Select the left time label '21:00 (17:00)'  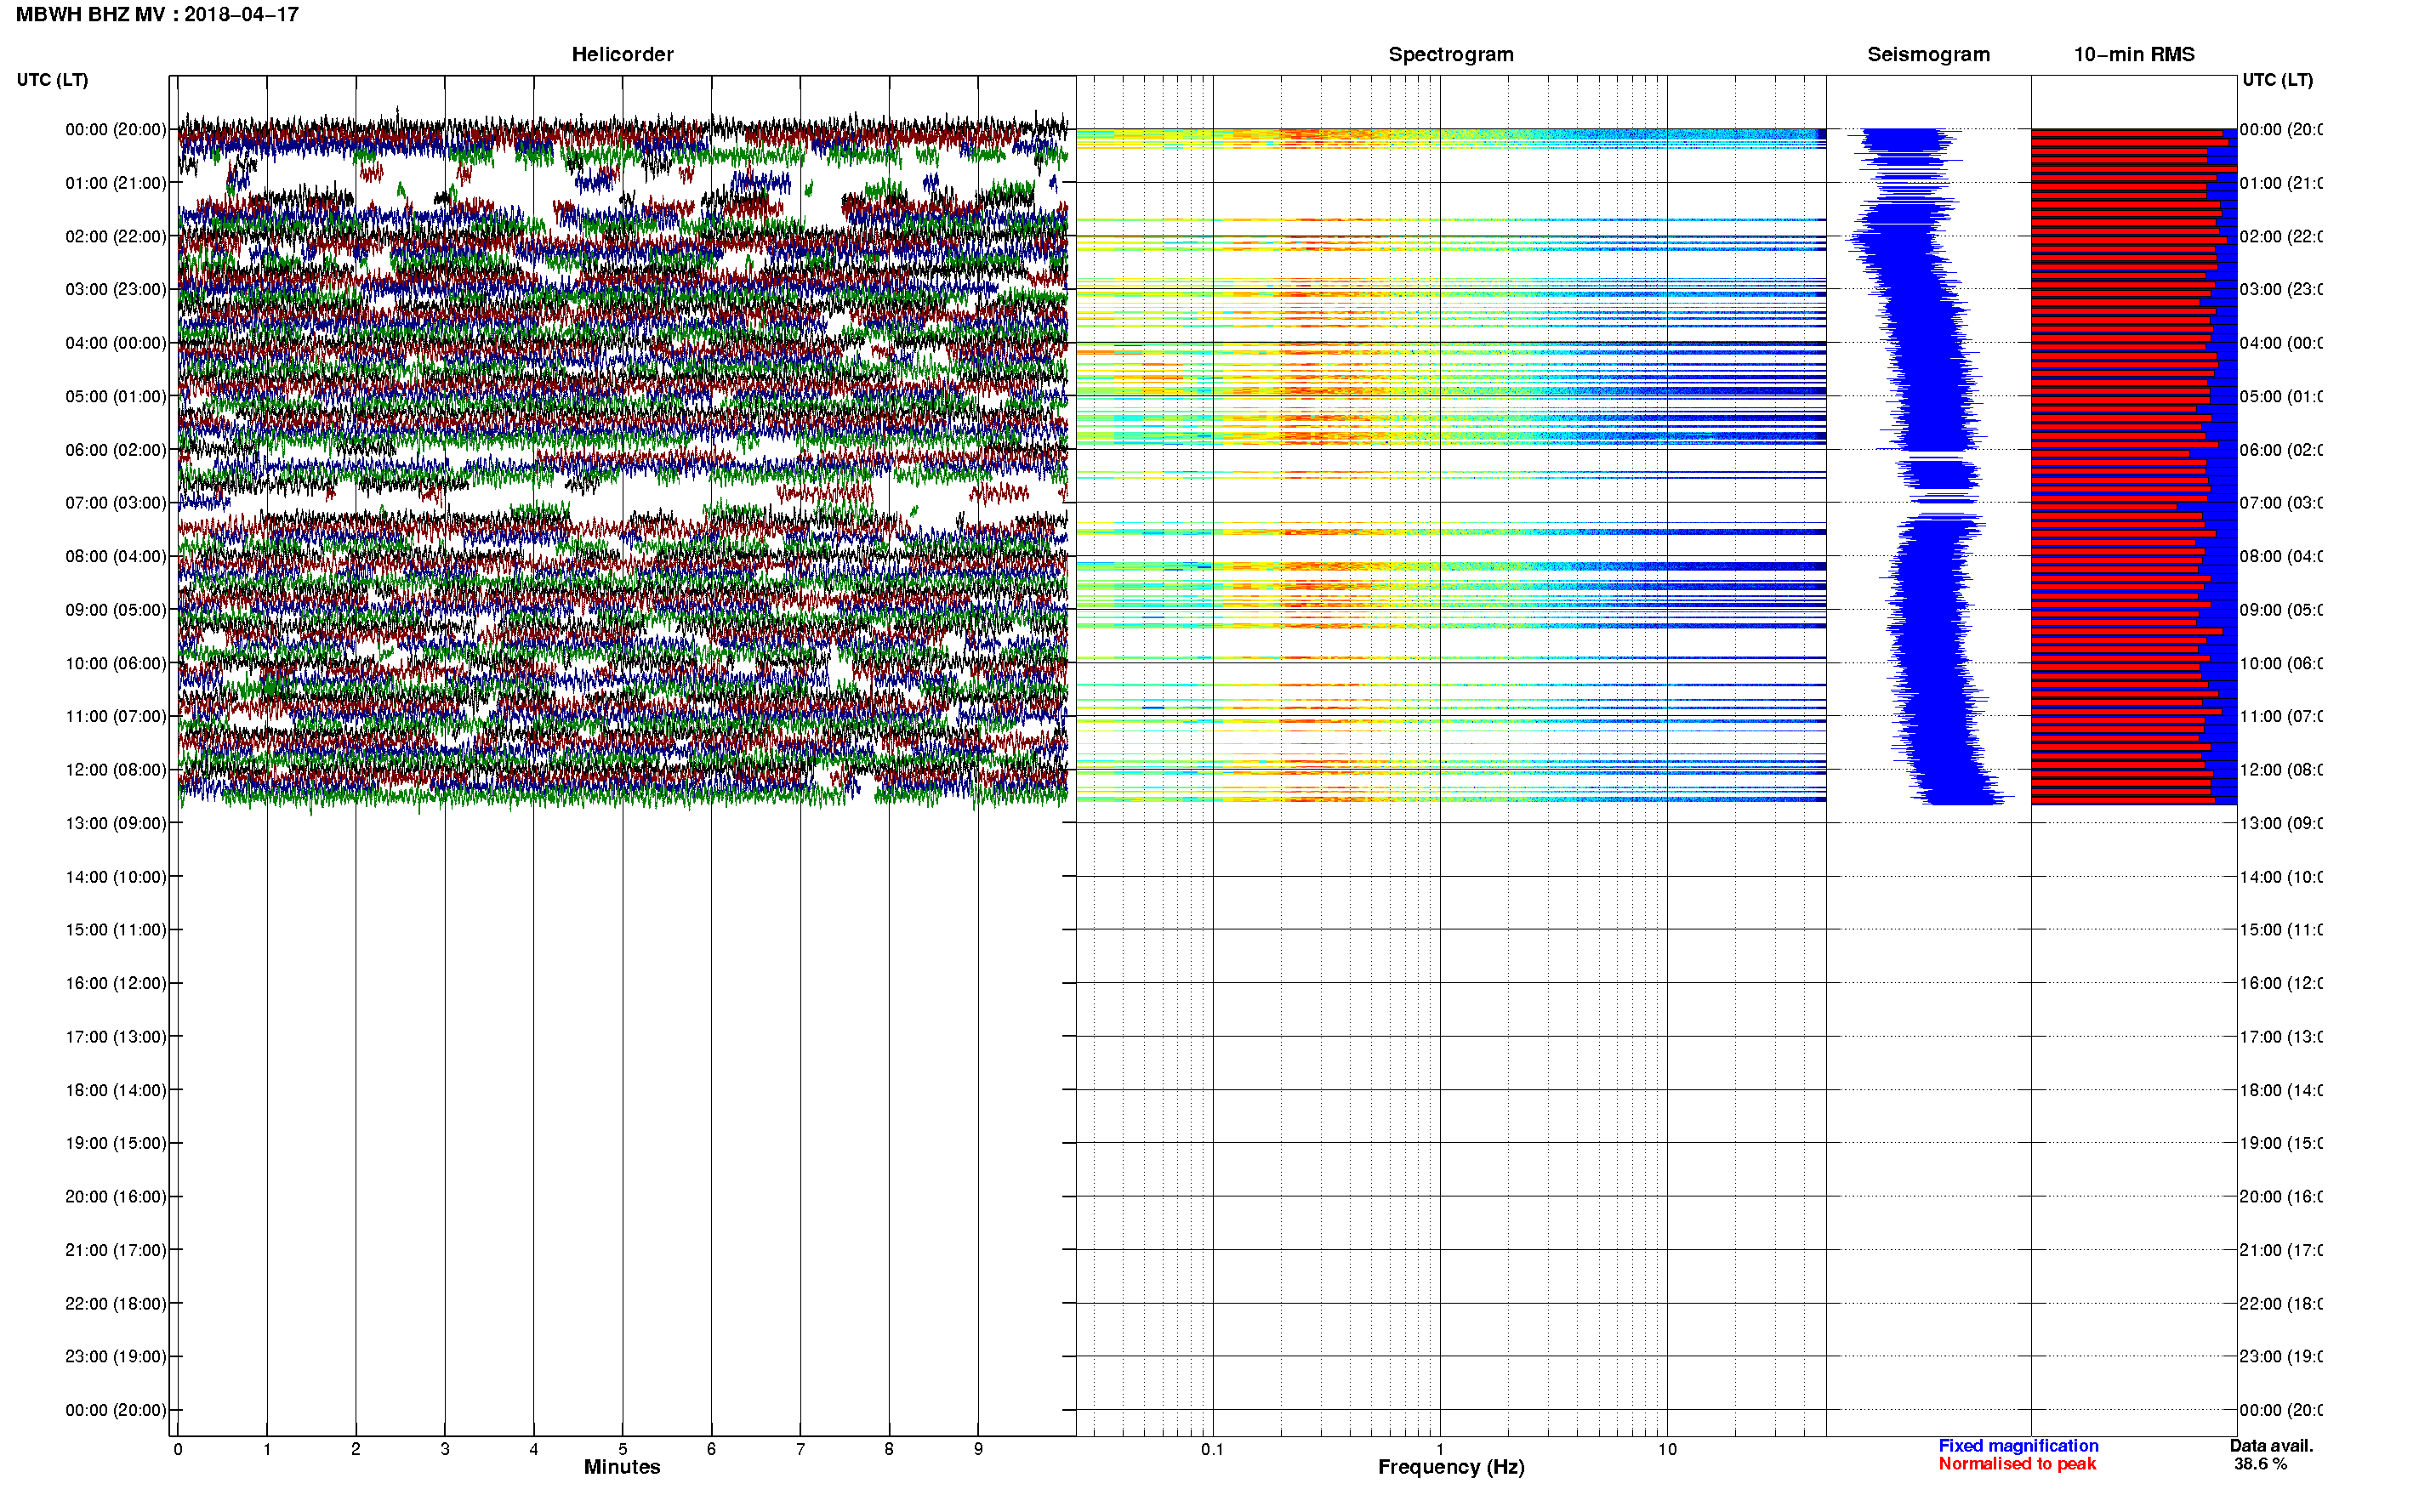(x=116, y=1251)
